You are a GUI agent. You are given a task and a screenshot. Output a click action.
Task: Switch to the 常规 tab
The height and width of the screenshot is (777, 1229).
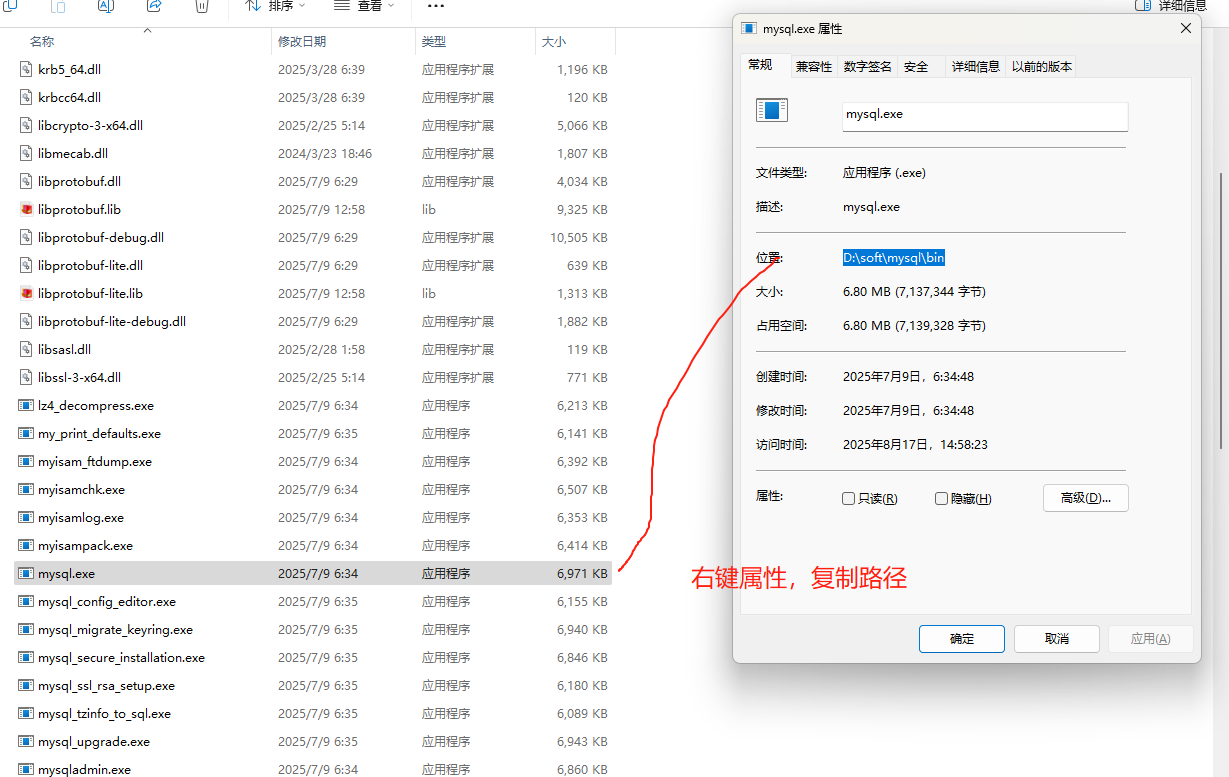[761, 65]
